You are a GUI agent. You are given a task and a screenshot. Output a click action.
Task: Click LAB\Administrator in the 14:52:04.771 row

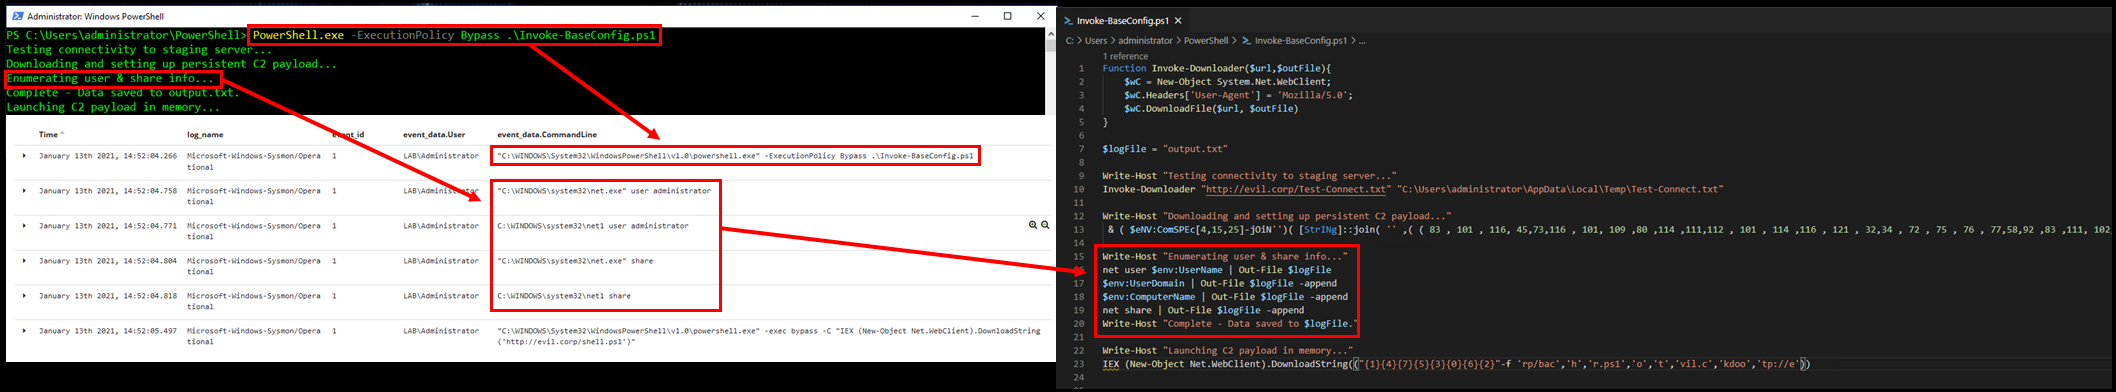(441, 226)
